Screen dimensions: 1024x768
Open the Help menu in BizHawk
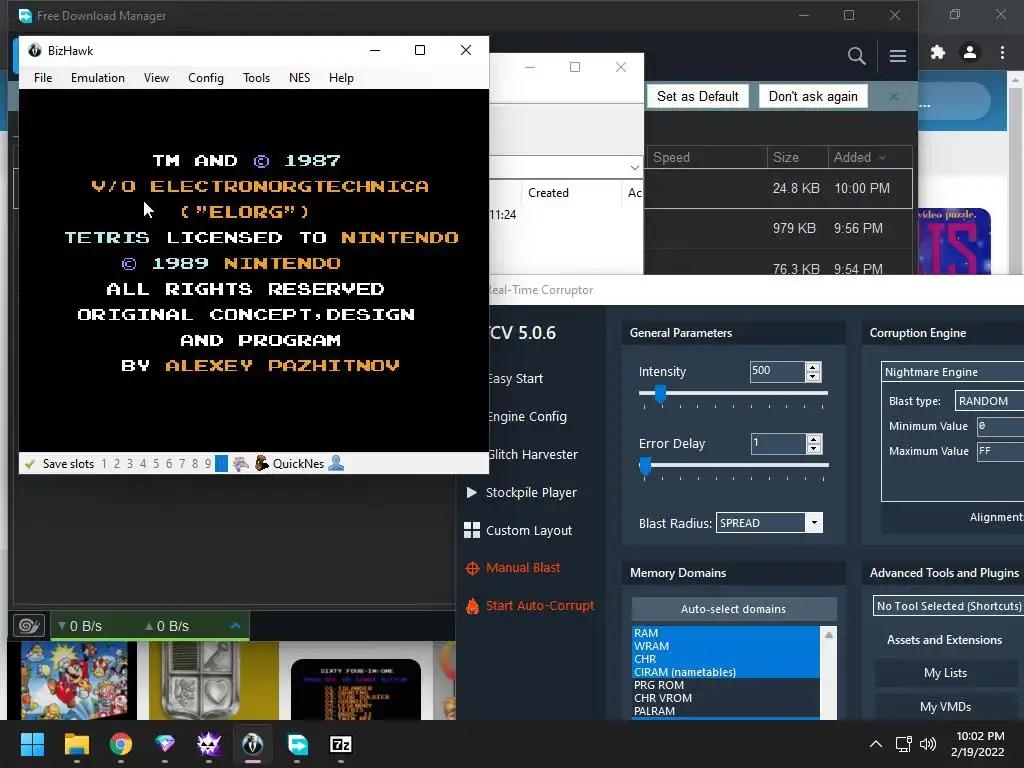click(341, 78)
